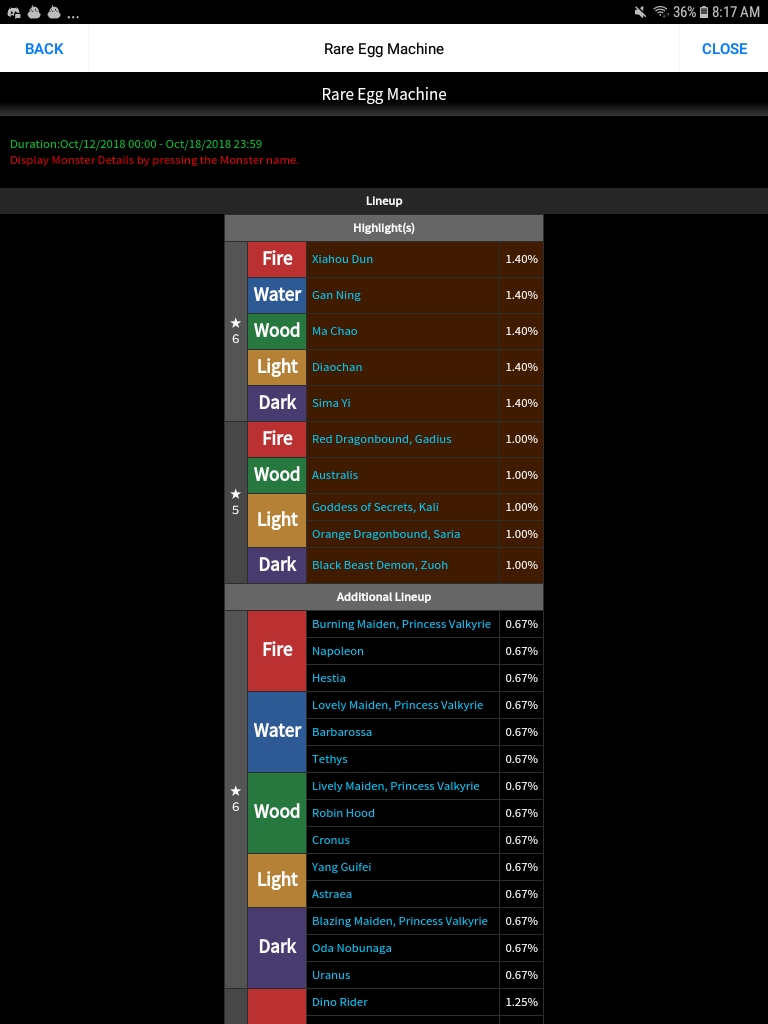Click Wood attribute cell beside Ma Chao
768x1024 pixels.
[277, 331]
